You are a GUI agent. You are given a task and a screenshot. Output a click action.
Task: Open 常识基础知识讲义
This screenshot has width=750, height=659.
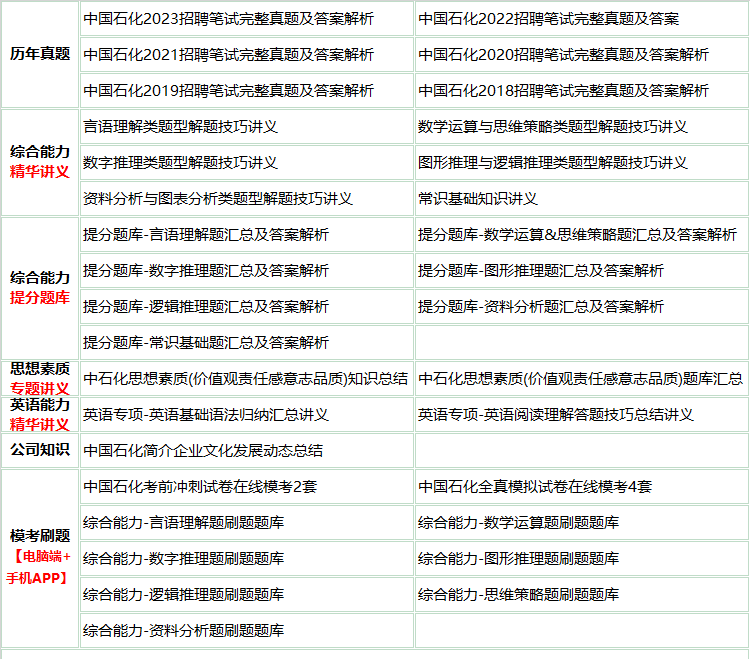click(x=478, y=198)
